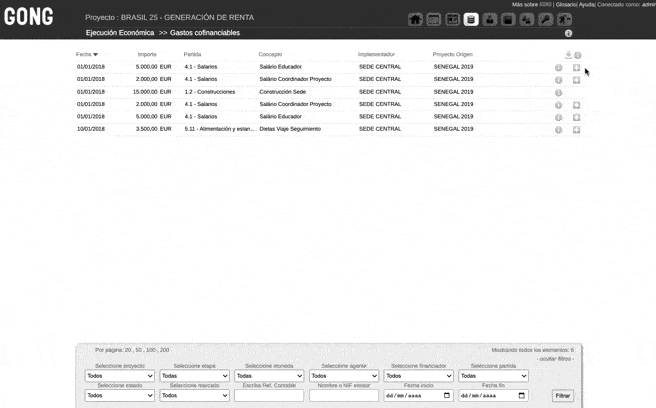656x408 pixels.
Task: Sort table by Fecha column arrow
Action: pyautogui.click(x=96, y=55)
